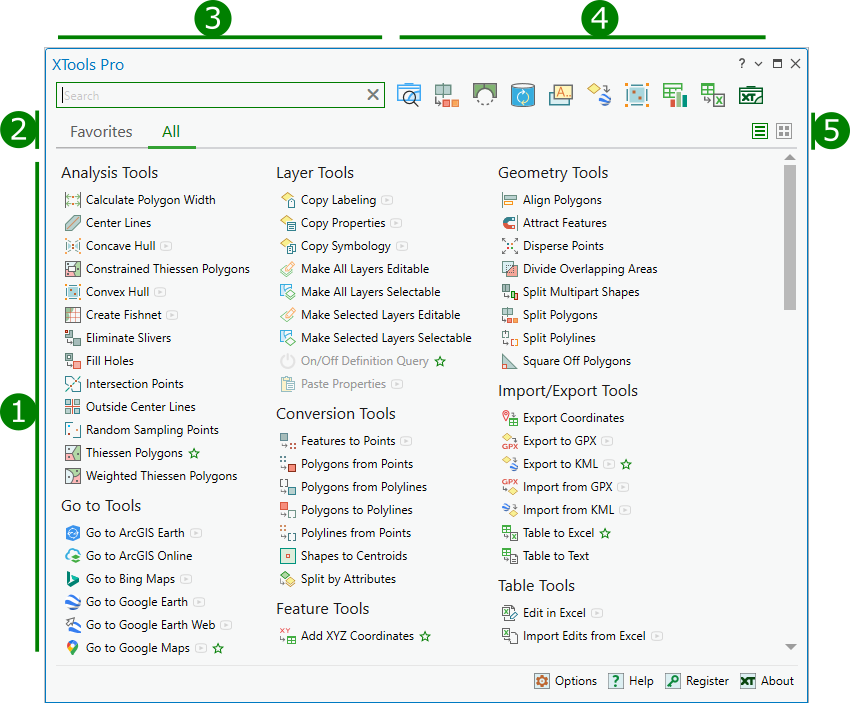Click the question mark help button in title bar

click(742, 63)
